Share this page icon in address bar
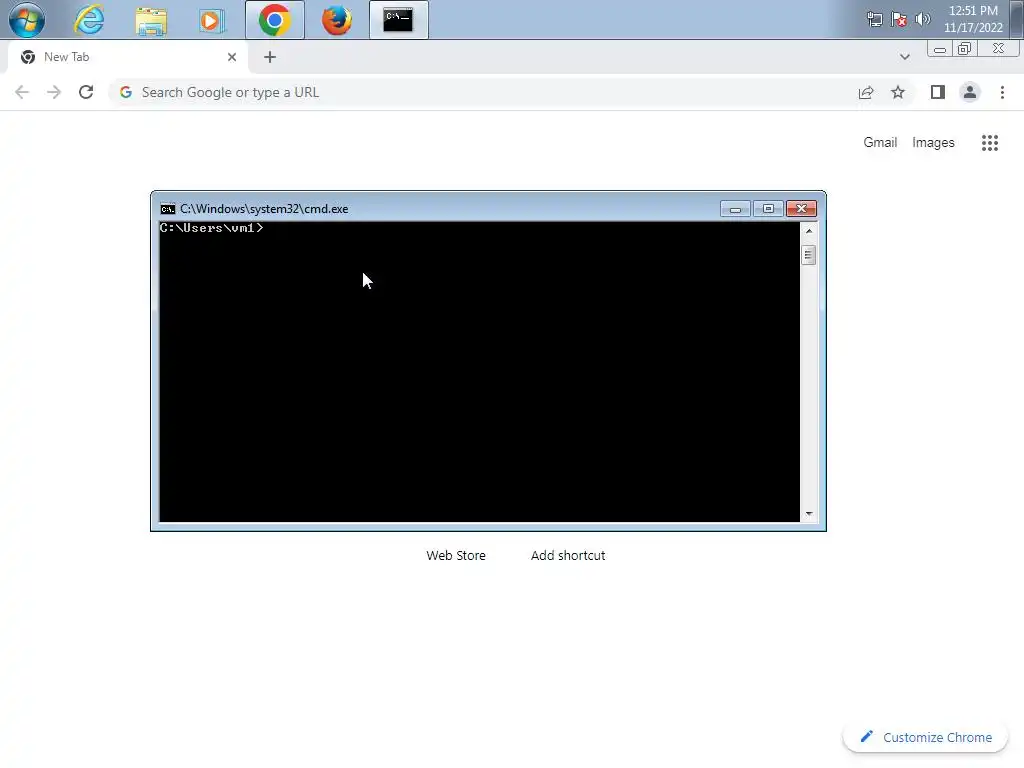 pos(866,92)
